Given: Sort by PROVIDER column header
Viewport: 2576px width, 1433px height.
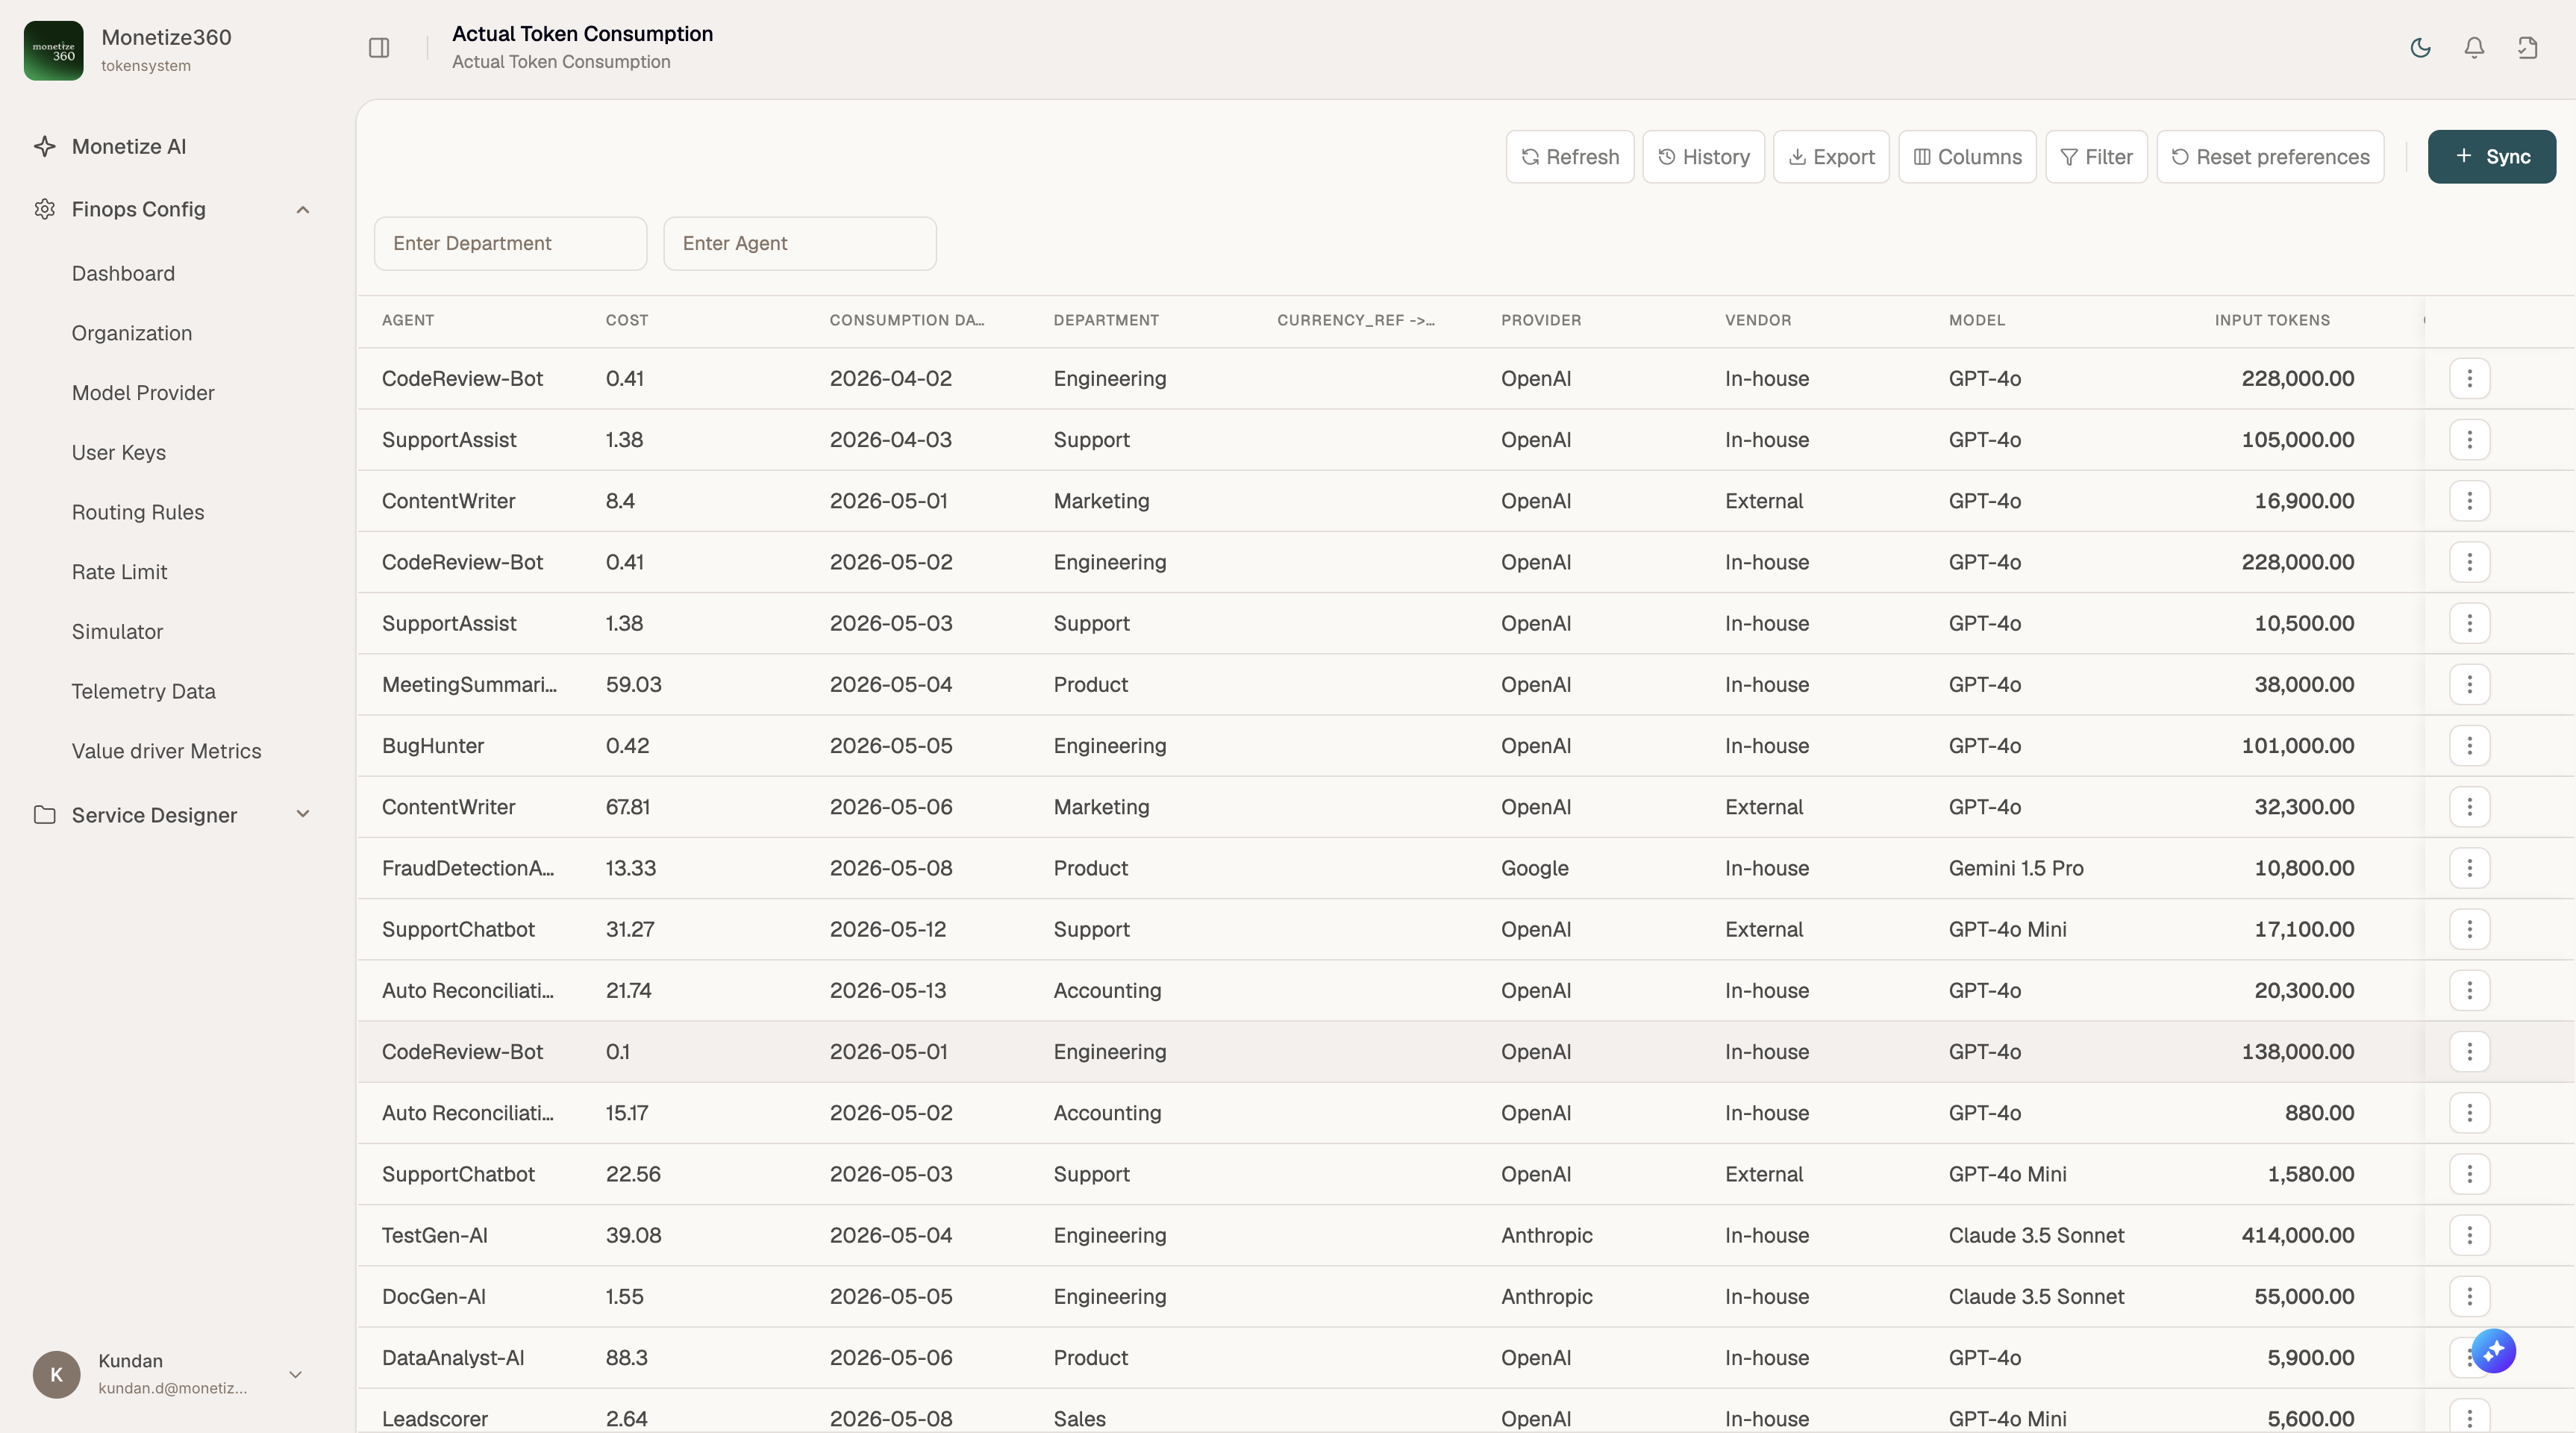Looking at the screenshot, I should [x=1541, y=320].
